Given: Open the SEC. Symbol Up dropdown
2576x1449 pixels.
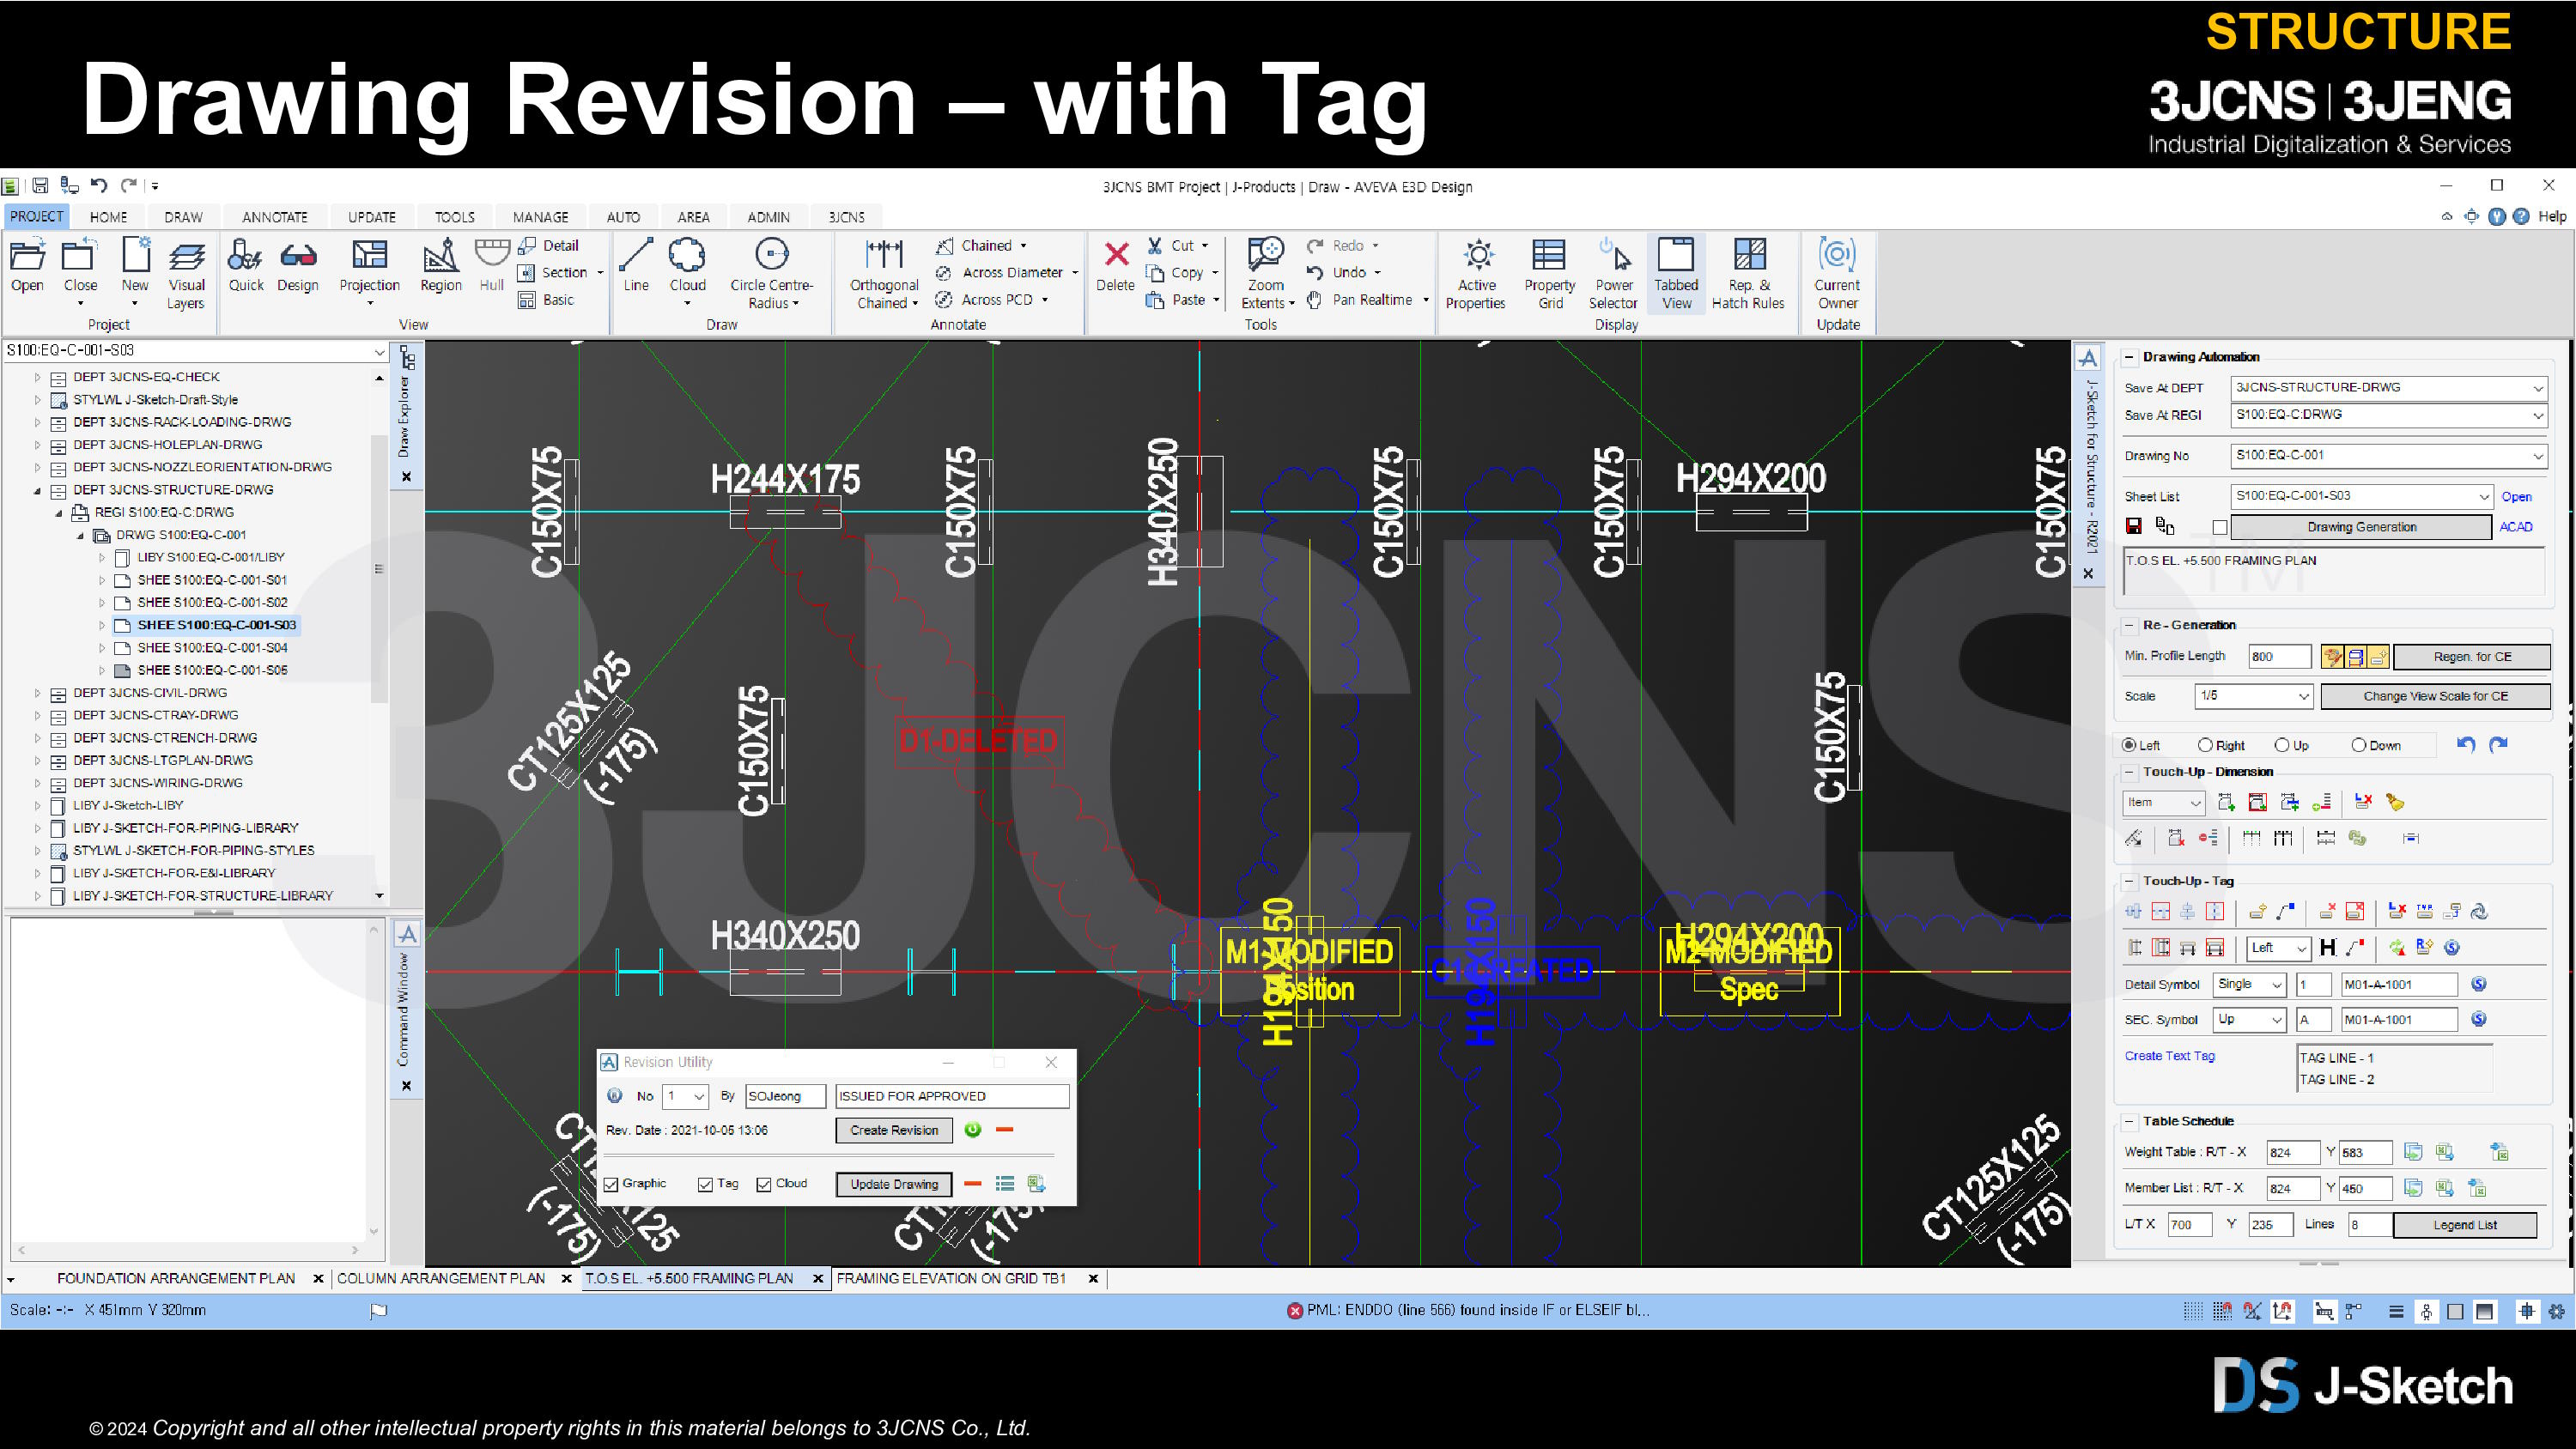Looking at the screenshot, I should click(2276, 1020).
